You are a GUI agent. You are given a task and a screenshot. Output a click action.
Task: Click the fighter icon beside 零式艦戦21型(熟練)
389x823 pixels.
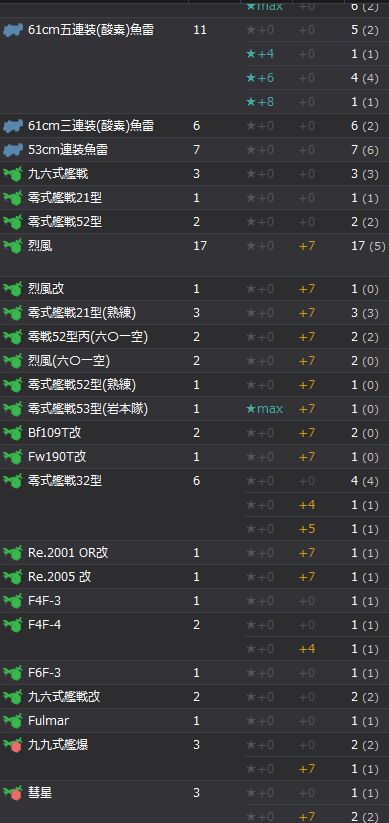[13, 313]
